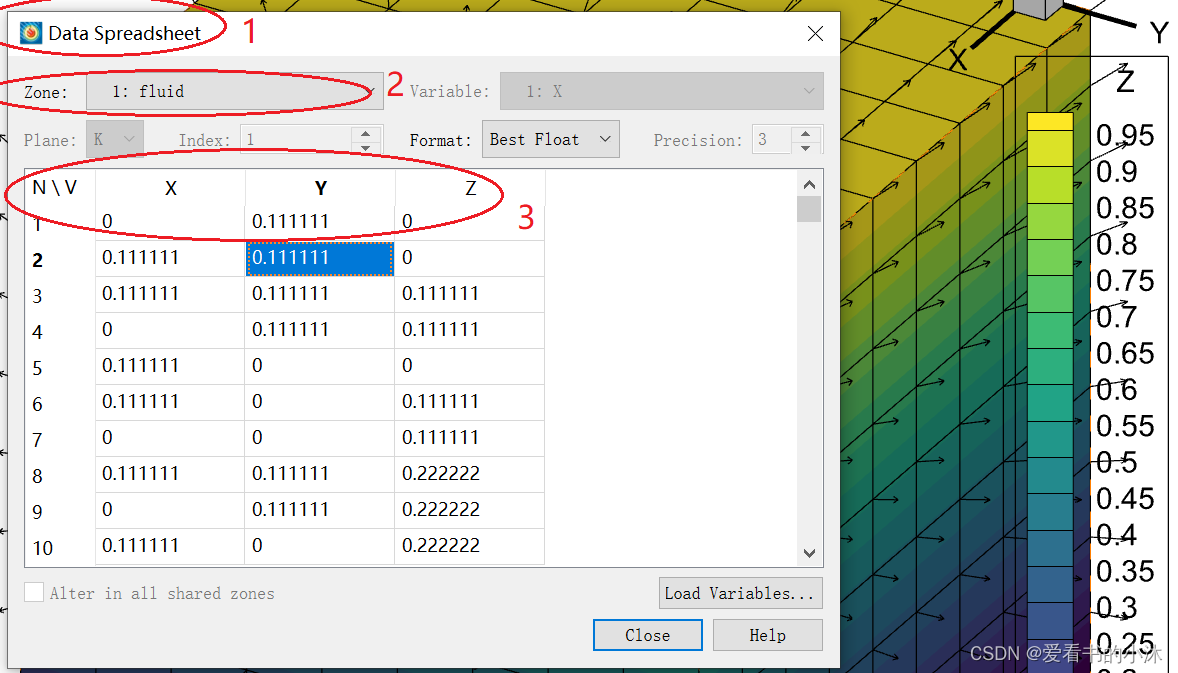Click the X cell in row 3
The height and width of the screenshot is (673, 1178).
coord(169,294)
